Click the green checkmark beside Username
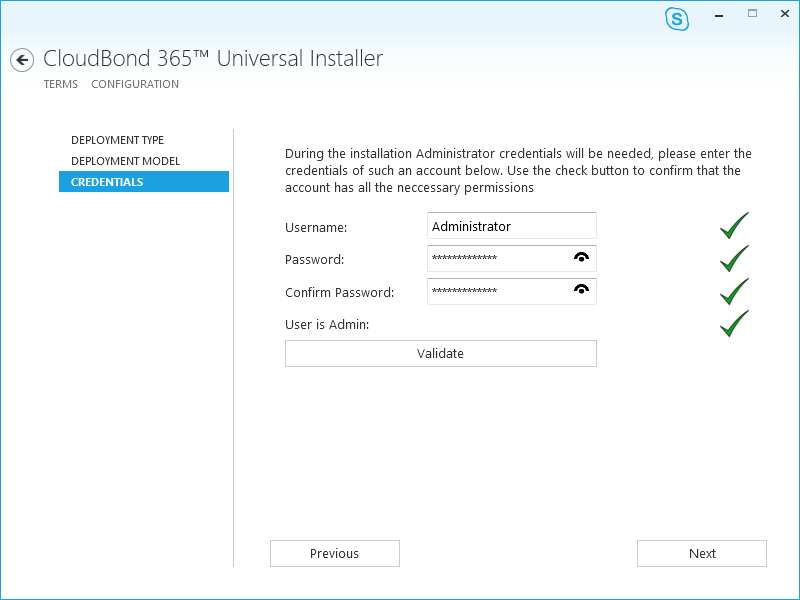800x600 pixels. [x=734, y=226]
